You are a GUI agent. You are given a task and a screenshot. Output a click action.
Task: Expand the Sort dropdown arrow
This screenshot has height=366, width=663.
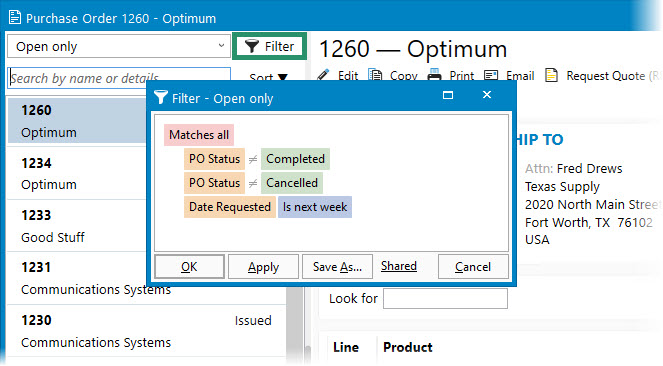point(283,78)
